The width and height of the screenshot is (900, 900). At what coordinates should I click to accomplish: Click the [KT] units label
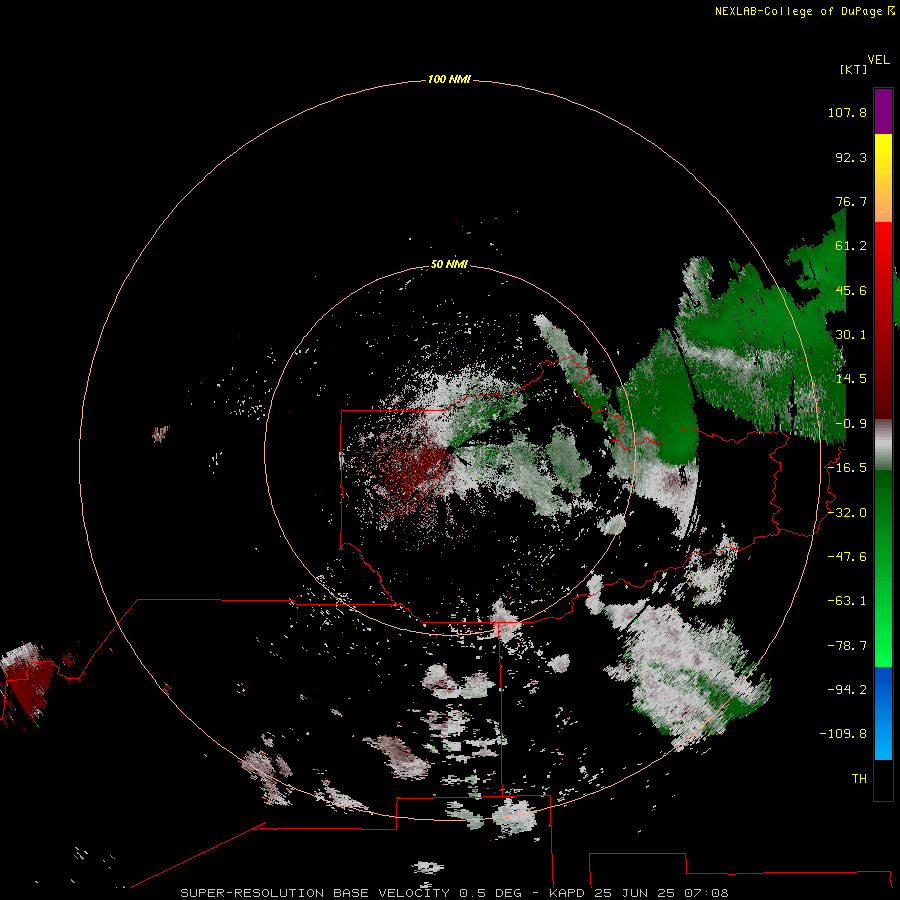853,69
